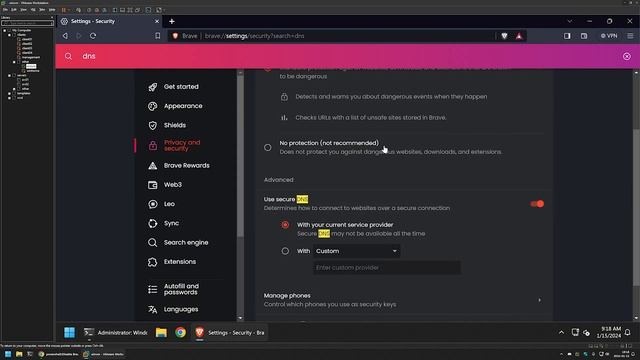
Task: Show hidden system tray icons chevron
Action: 562,333
